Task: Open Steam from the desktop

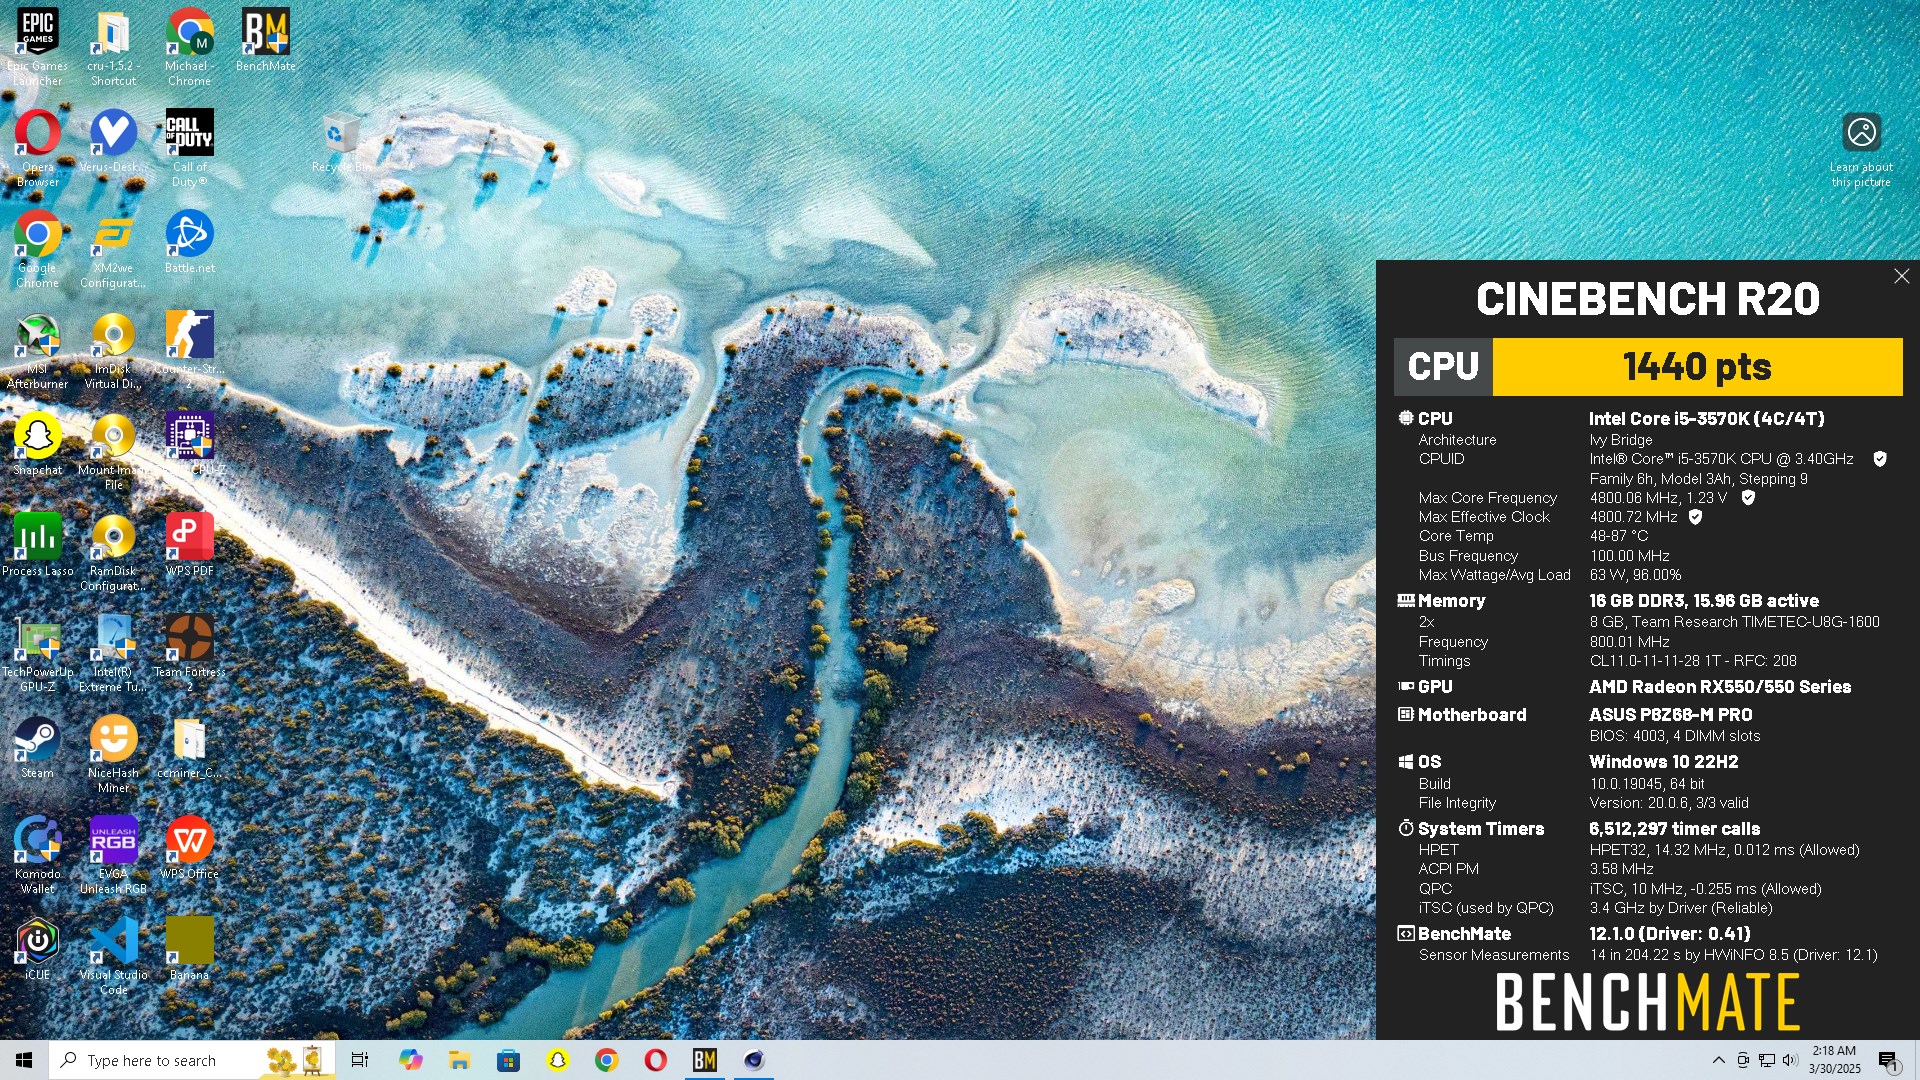Action: pos(37,747)
